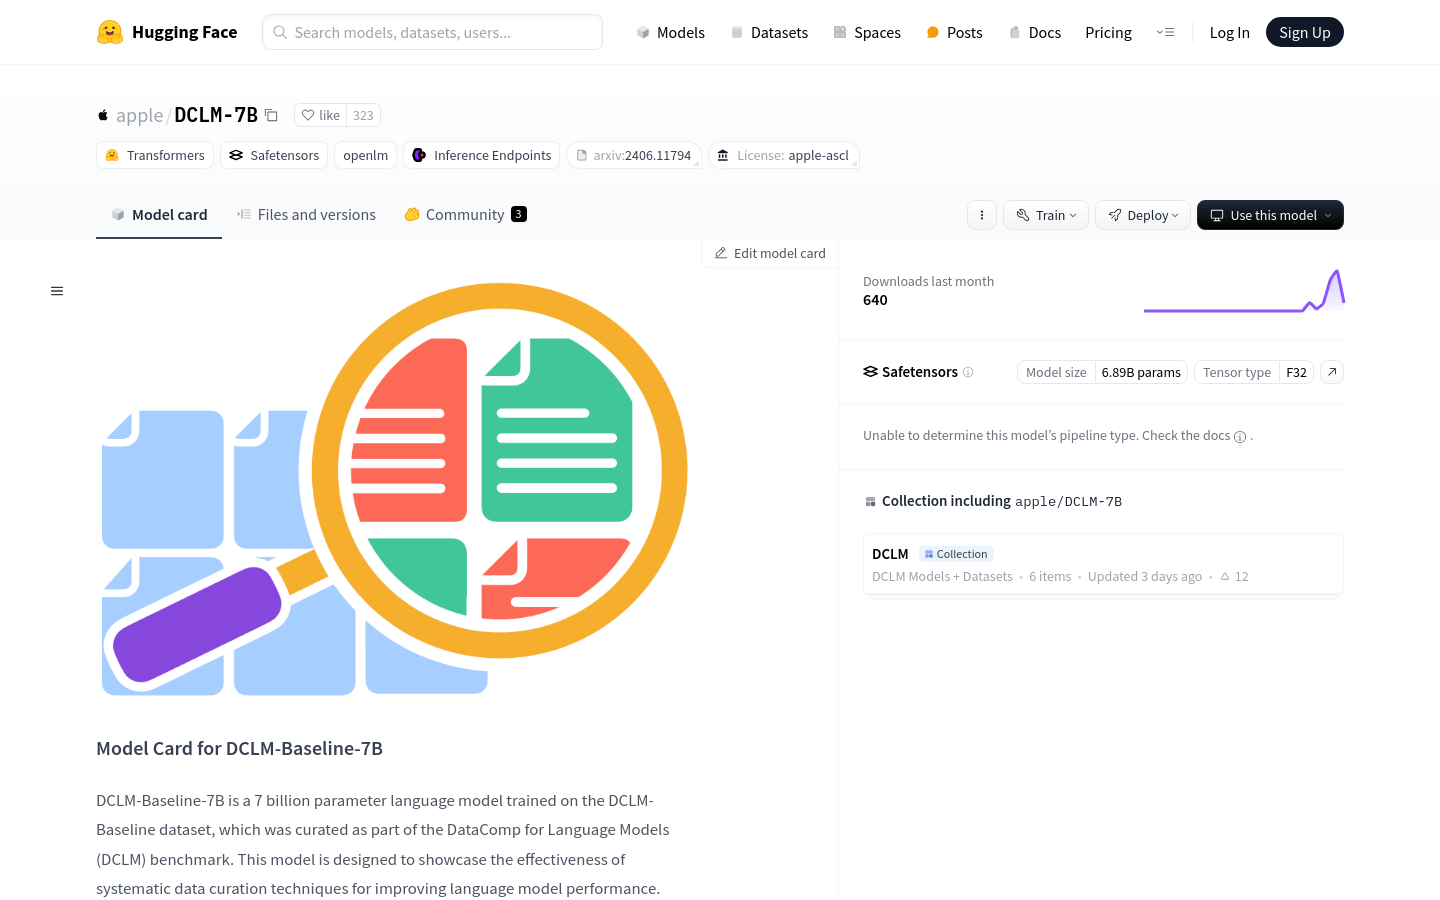Switch to Files and versions tab

(306, 215)
